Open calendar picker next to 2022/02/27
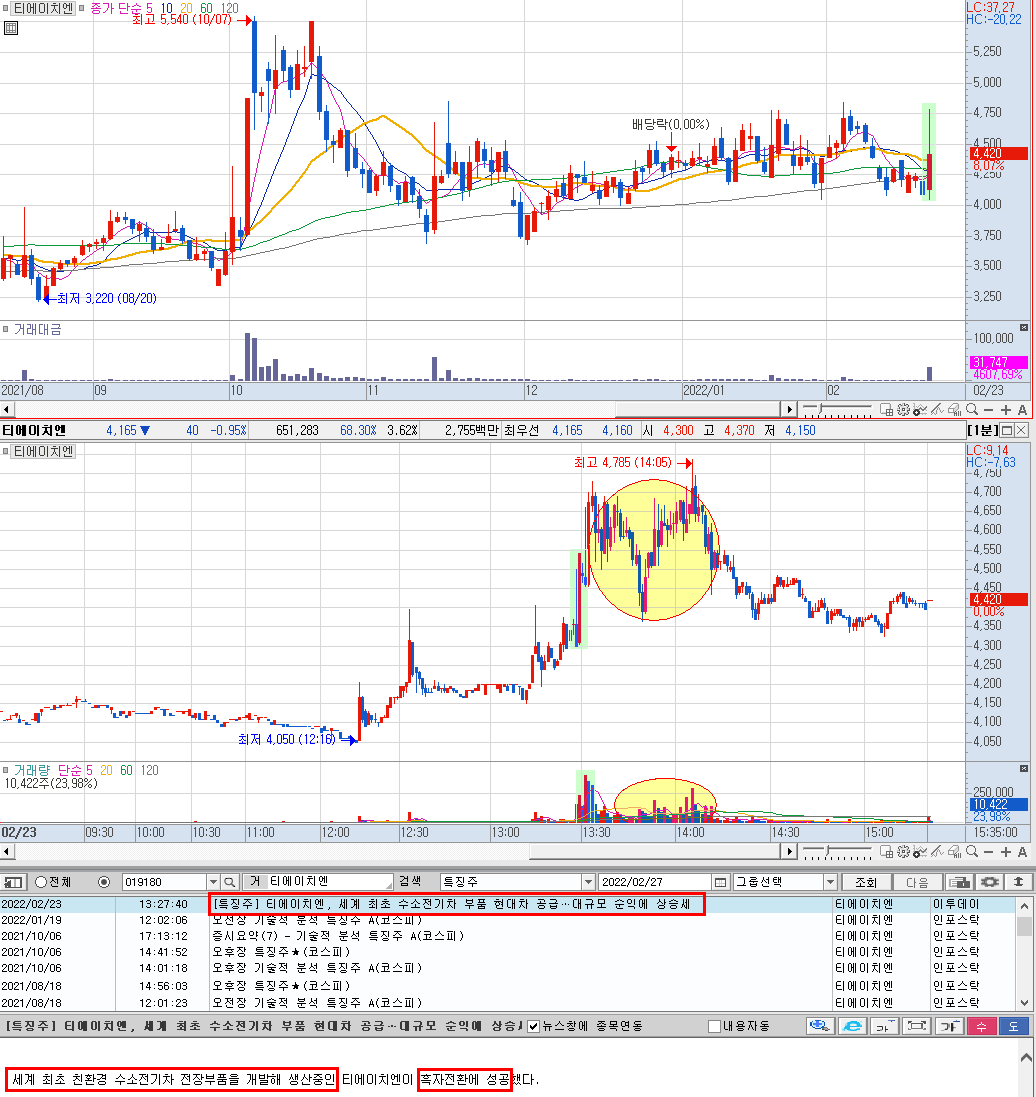 pos(720,882)
